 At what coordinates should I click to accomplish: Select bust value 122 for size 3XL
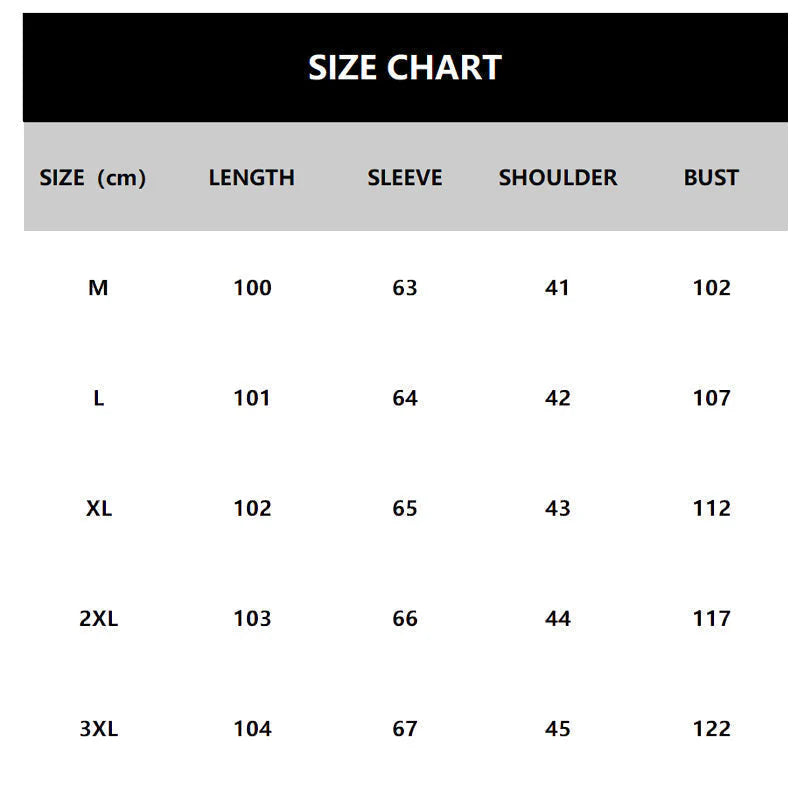711,729
